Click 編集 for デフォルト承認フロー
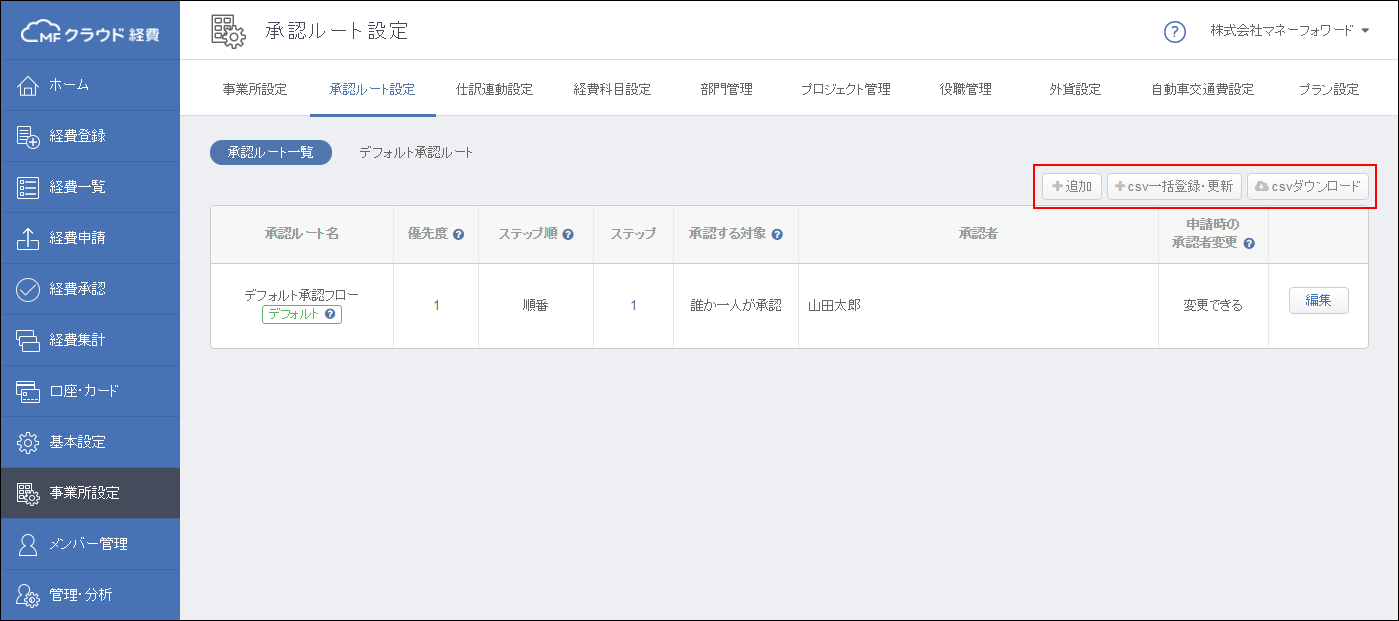This screenshot has height=621, width=1399. pos(1318,301)
